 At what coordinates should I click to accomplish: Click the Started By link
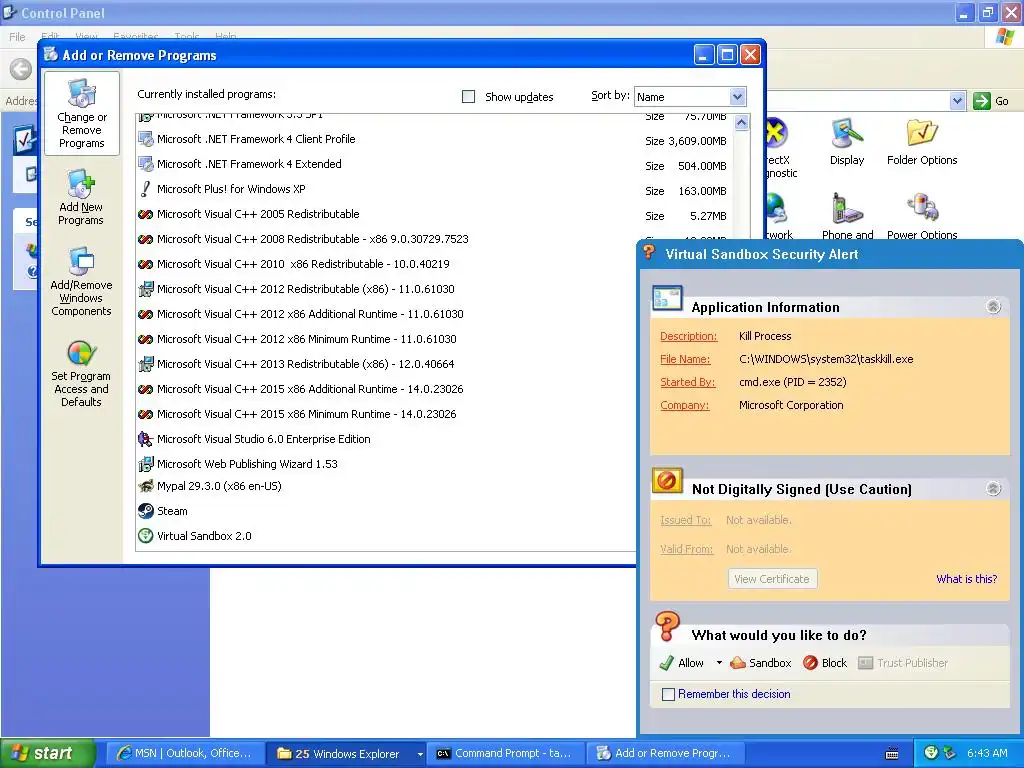click(688, 382)
